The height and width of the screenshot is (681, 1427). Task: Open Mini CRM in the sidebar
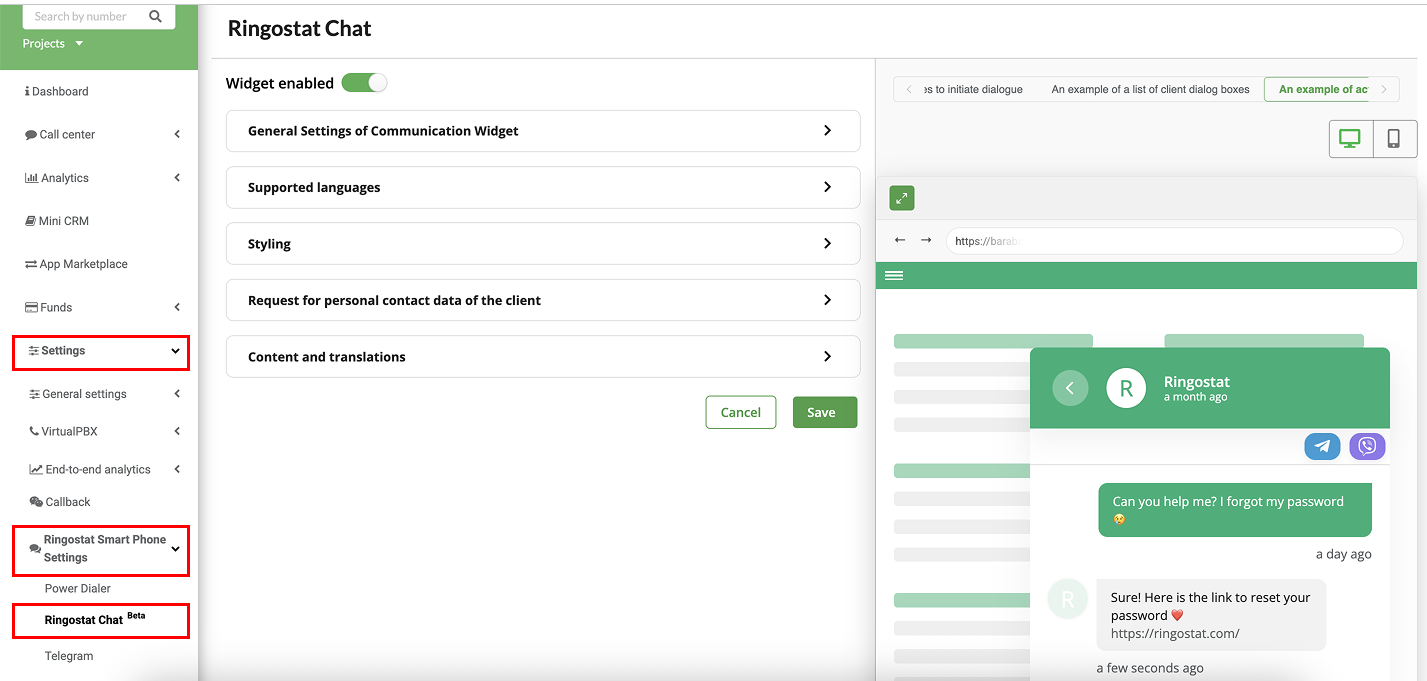(x=63, y=221)
